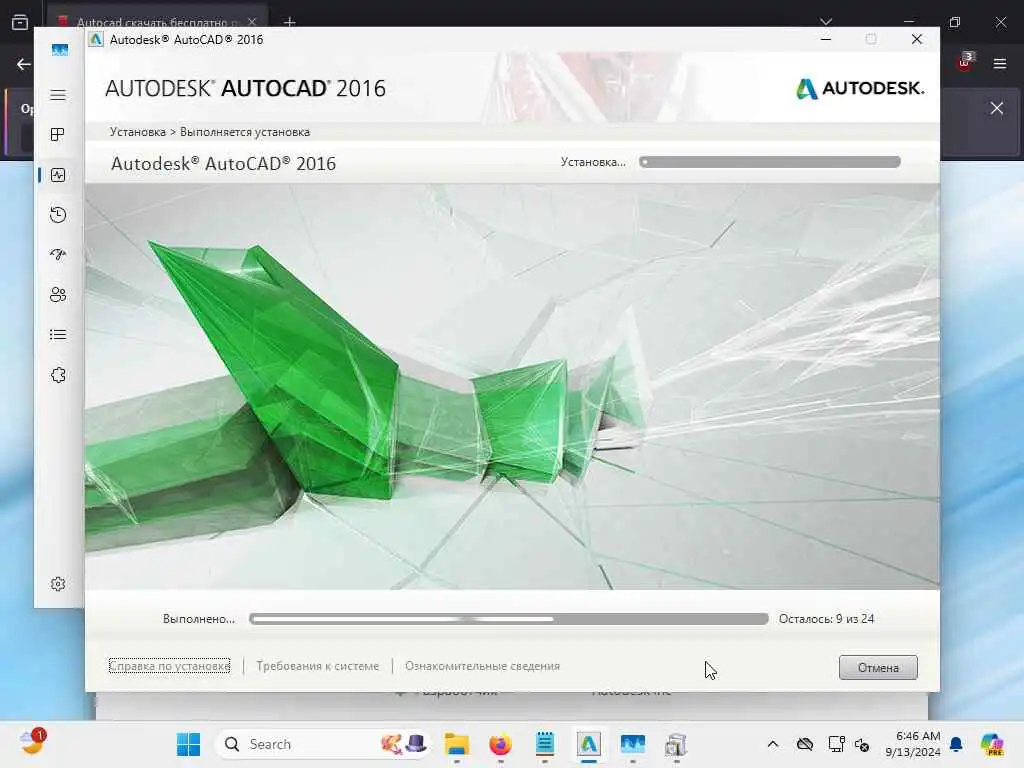This screenshot has width=1024, height=768.
Task: Open Firefox View icon in browser
Action: [x=20, y=22]
